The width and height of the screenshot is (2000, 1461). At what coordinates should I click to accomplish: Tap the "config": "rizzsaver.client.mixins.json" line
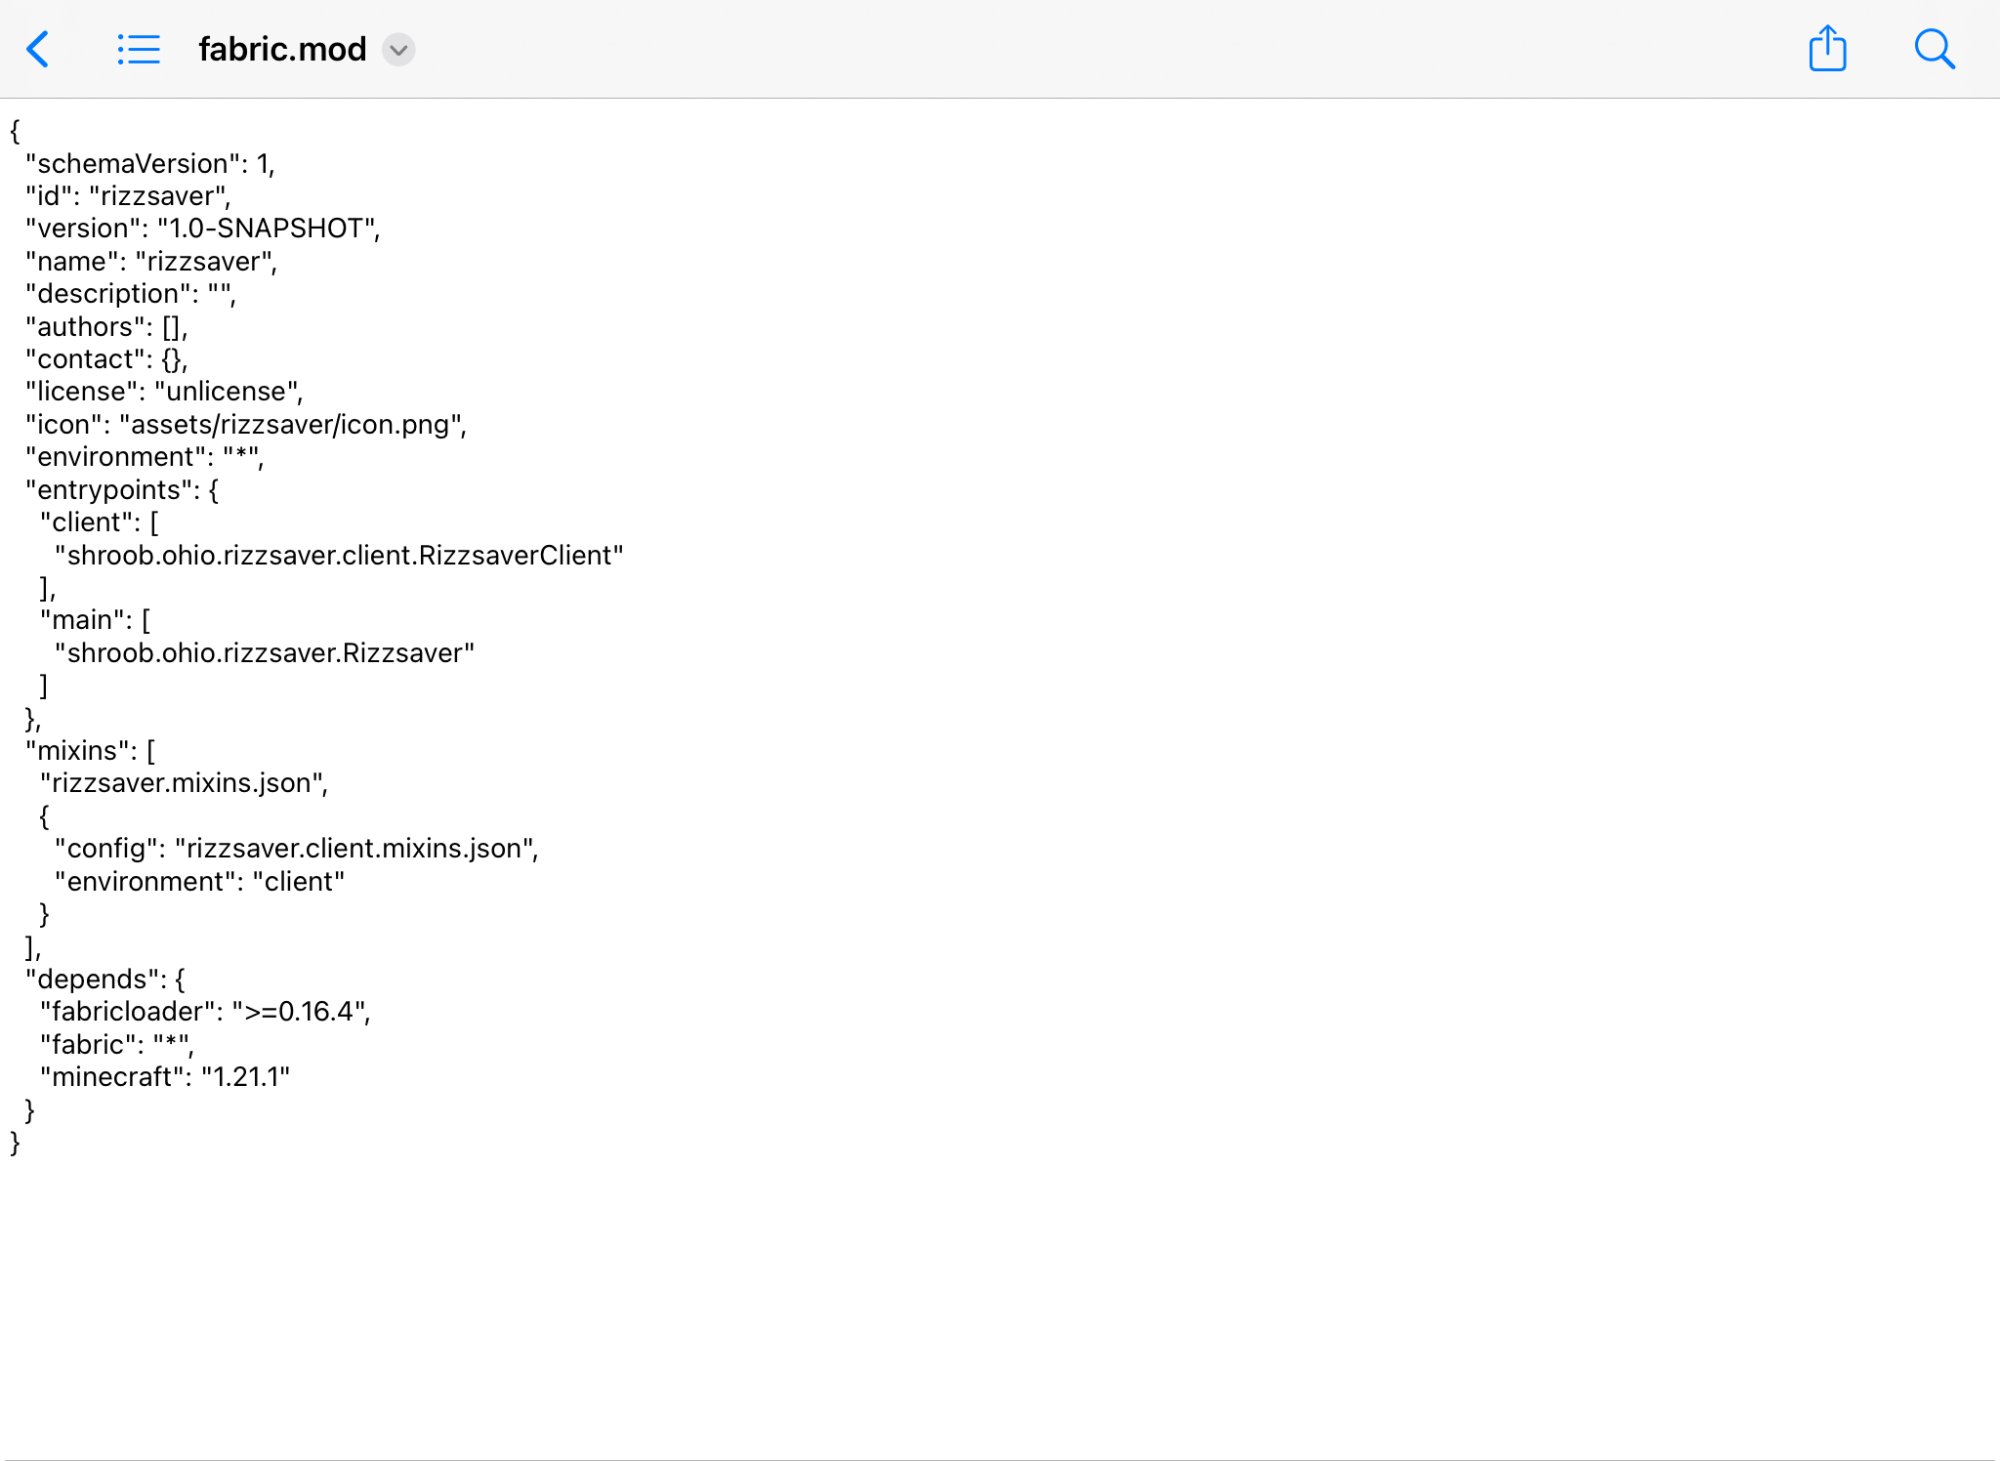click(297, 848)
